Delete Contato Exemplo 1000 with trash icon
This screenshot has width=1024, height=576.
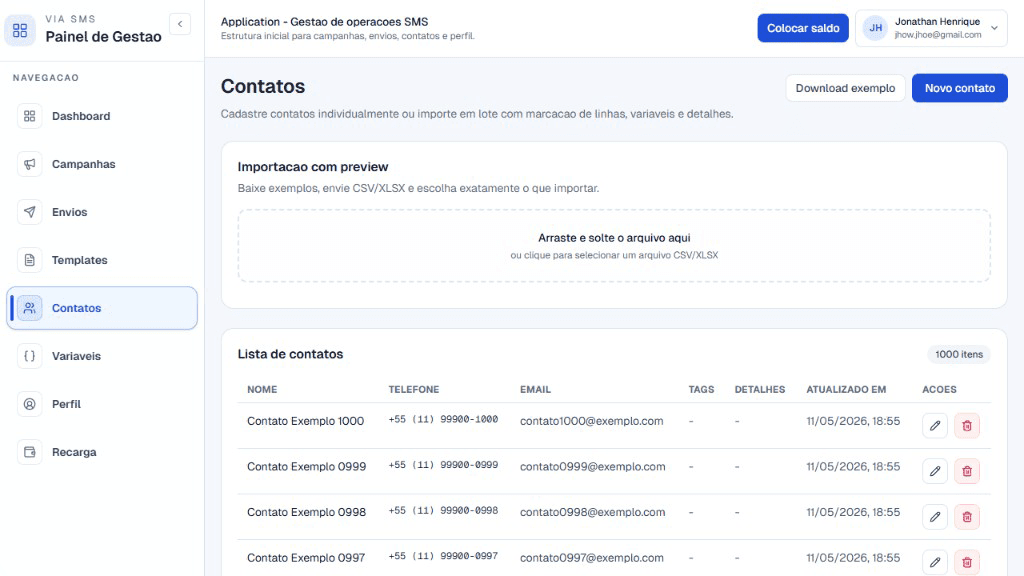(x=967, y=426)
